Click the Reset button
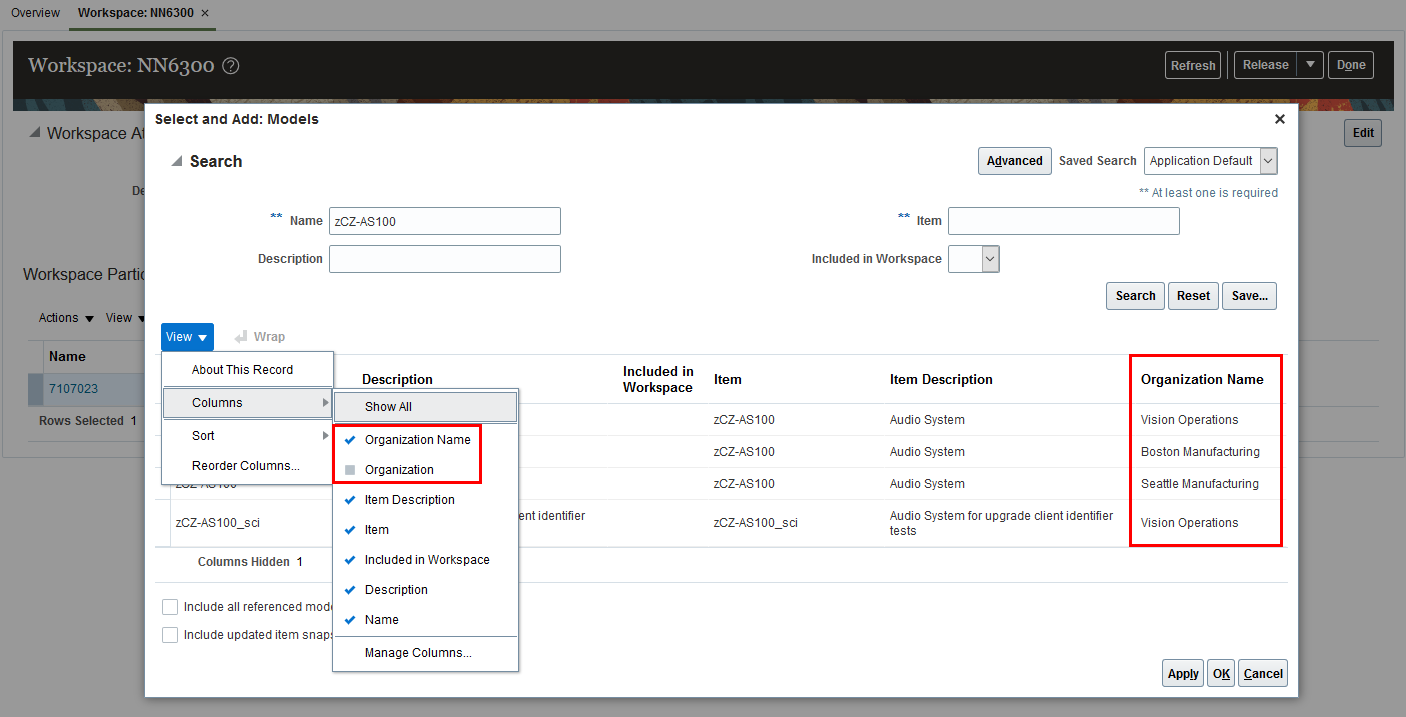The height and width of the screenshot is (717, 1406). (x=1193, y=296)
